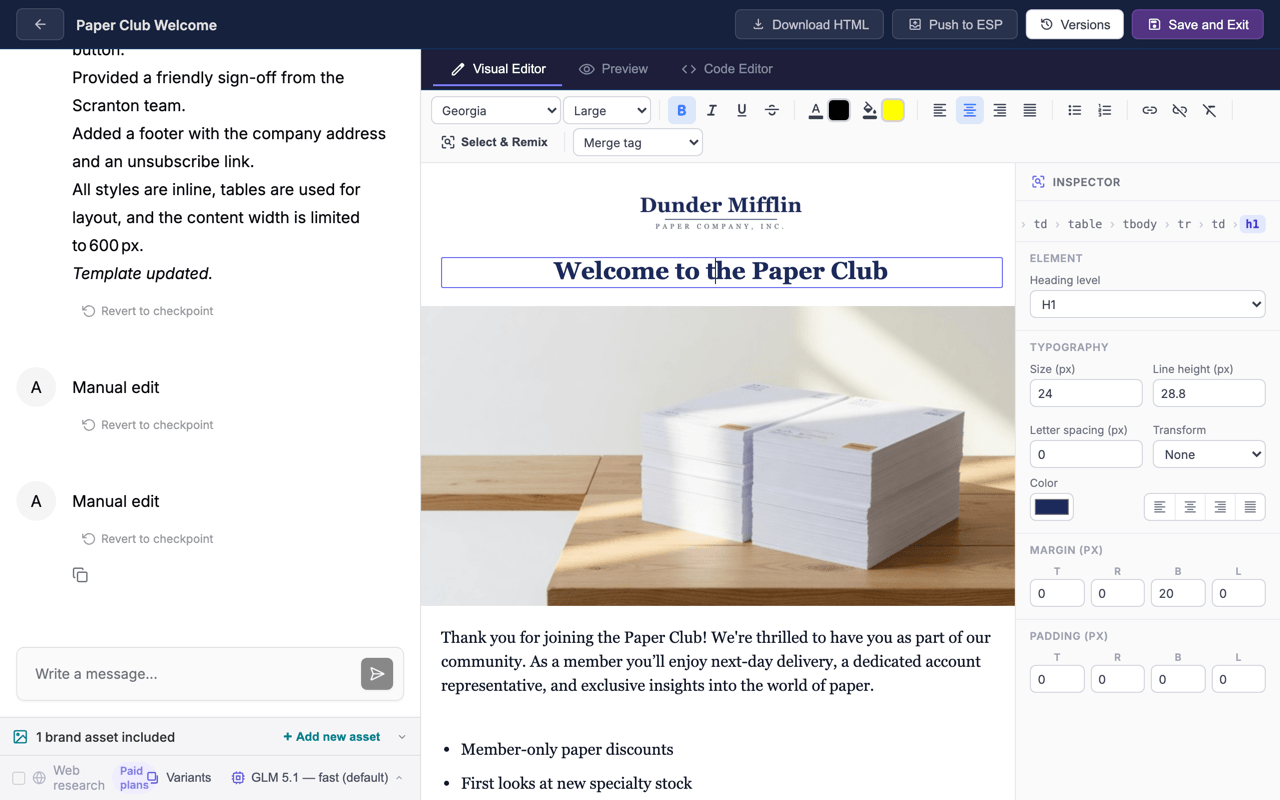This screenshot has width=1280, height=800.
Task: Click Select & Remix
Action: [x=494, y=142]
